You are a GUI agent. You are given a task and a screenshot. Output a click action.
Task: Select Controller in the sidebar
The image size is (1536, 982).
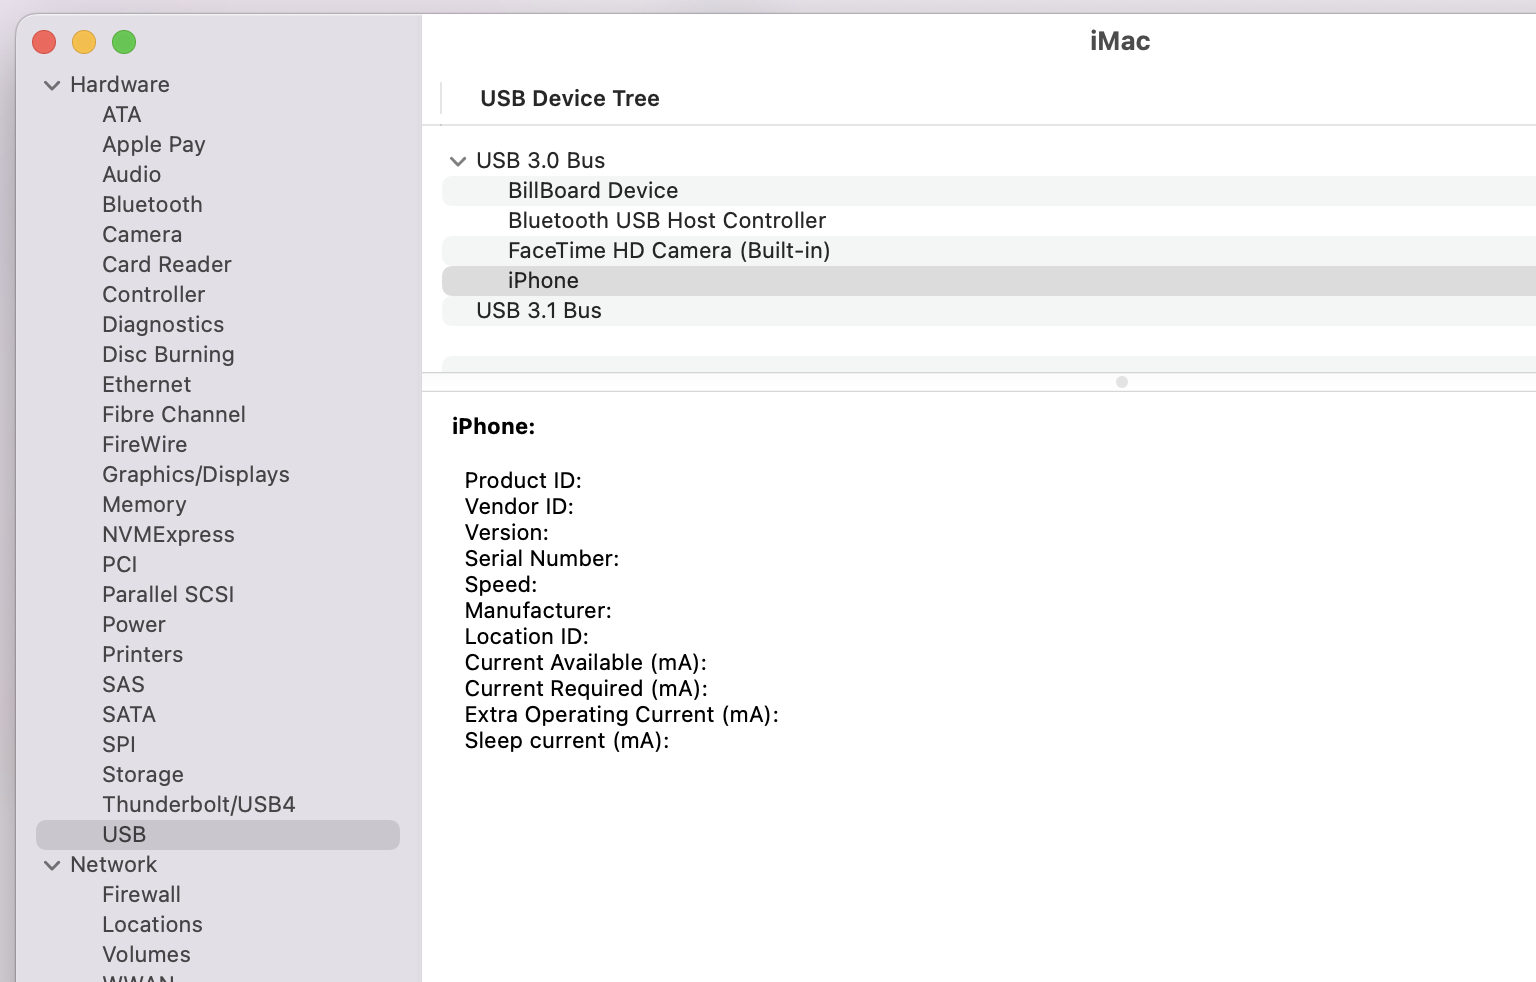[153, 295]
